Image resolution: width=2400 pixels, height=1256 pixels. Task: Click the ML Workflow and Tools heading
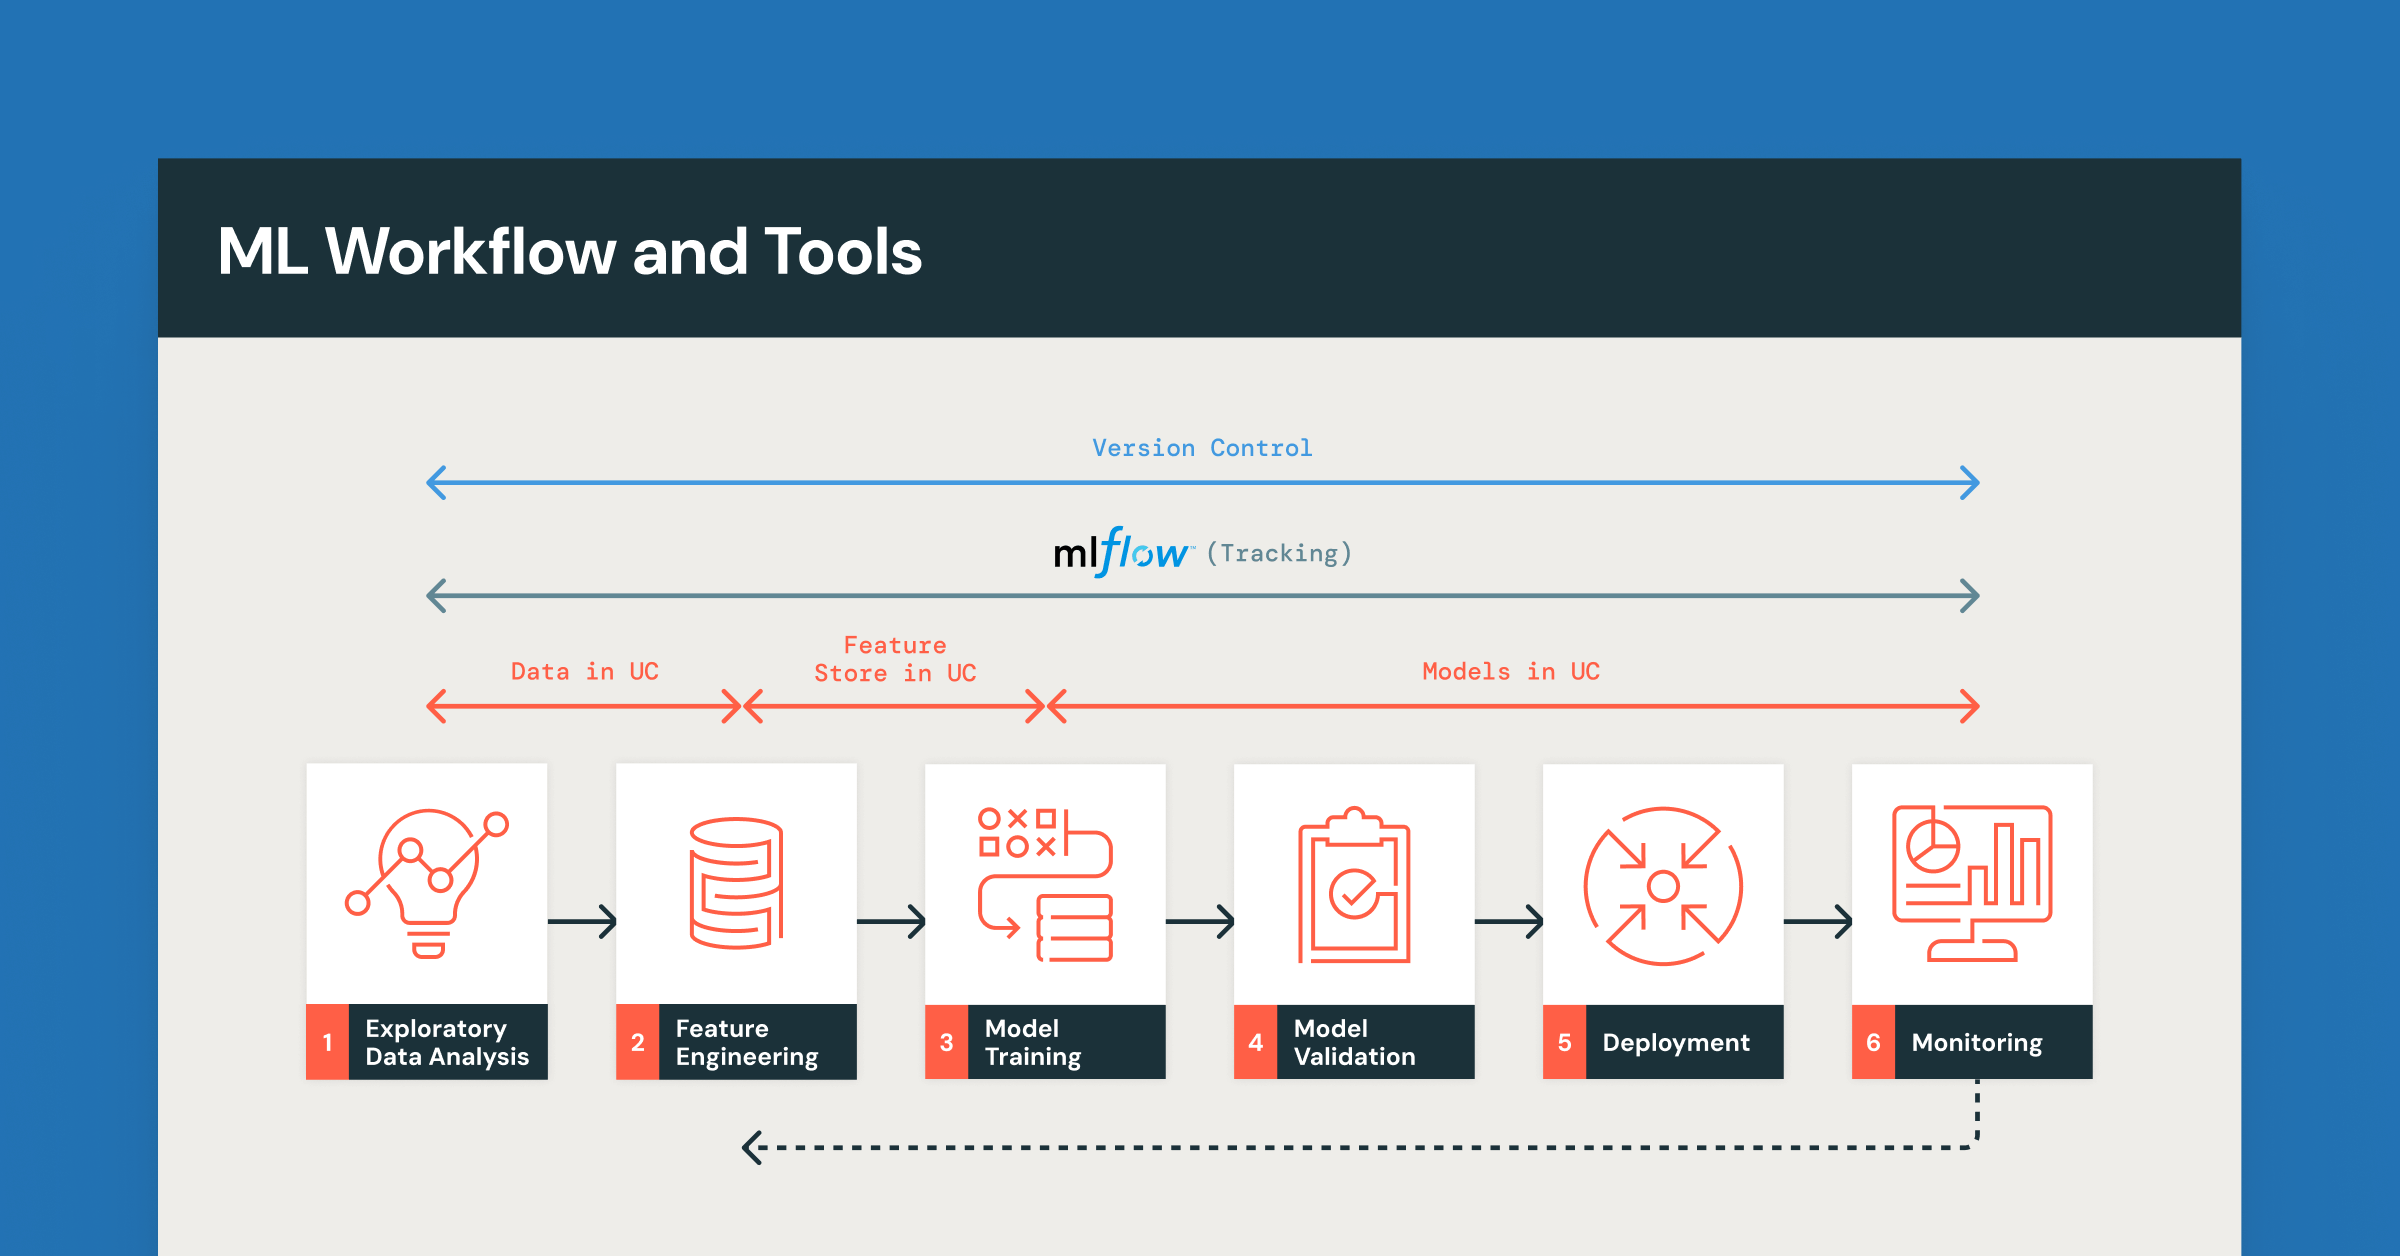(569, 251)
